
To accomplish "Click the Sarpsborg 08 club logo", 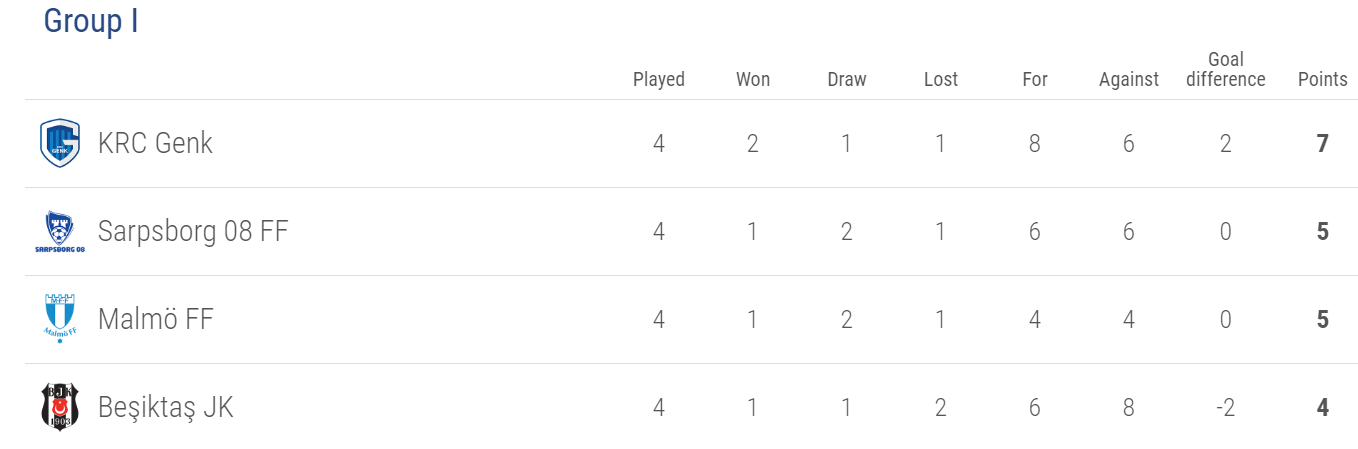I will 59,231.
